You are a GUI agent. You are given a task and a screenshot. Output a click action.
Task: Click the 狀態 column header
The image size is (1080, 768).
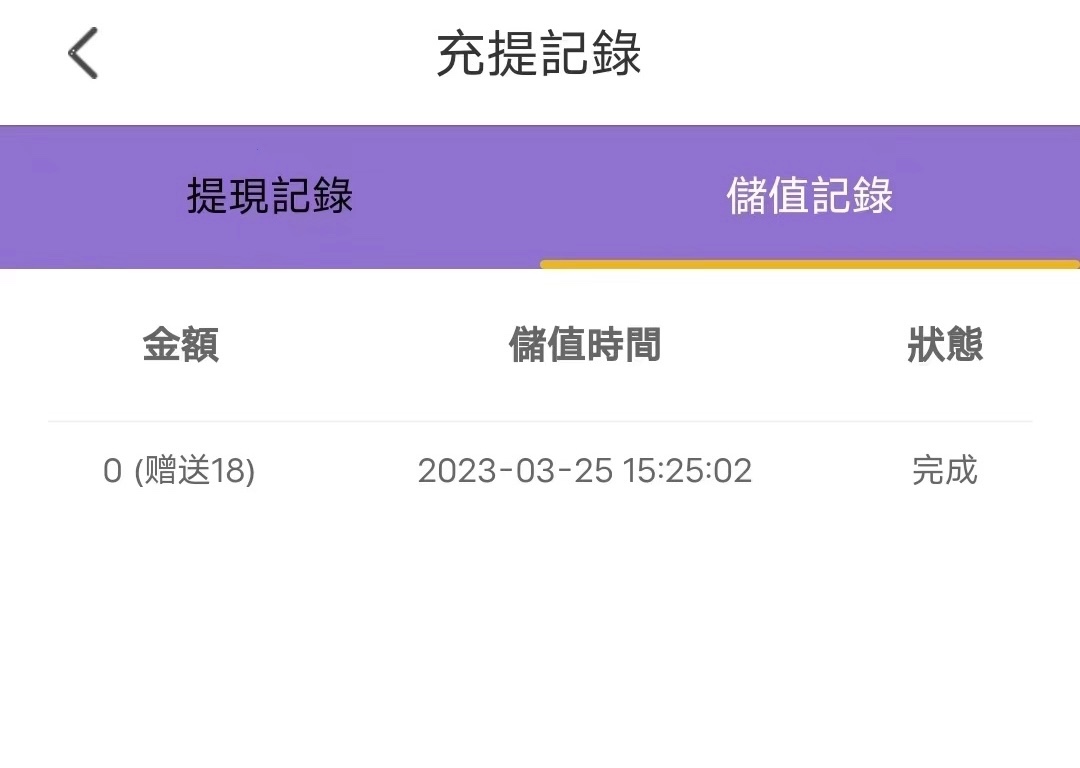945,345
